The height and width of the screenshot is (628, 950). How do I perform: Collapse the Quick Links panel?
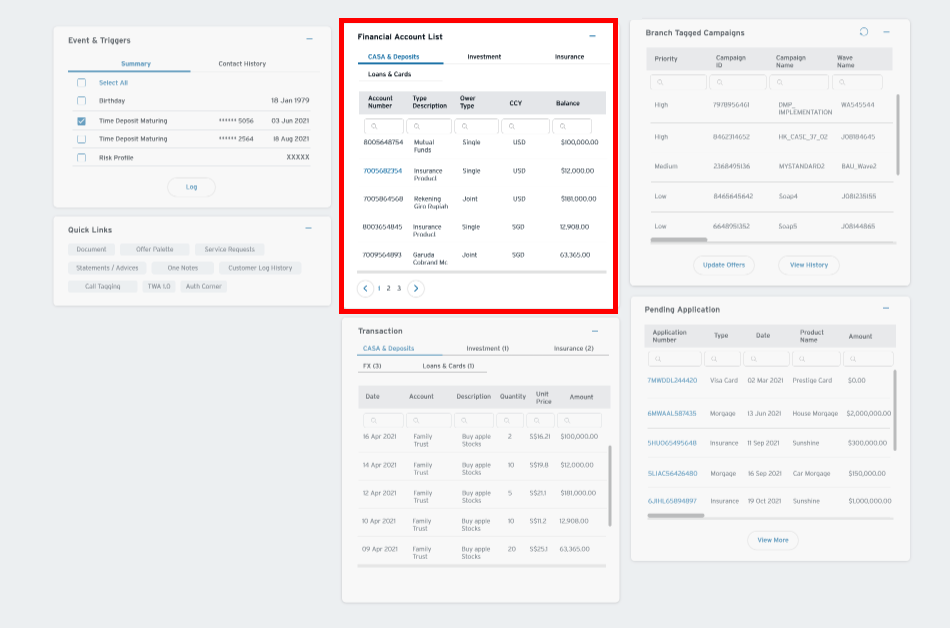309,228
